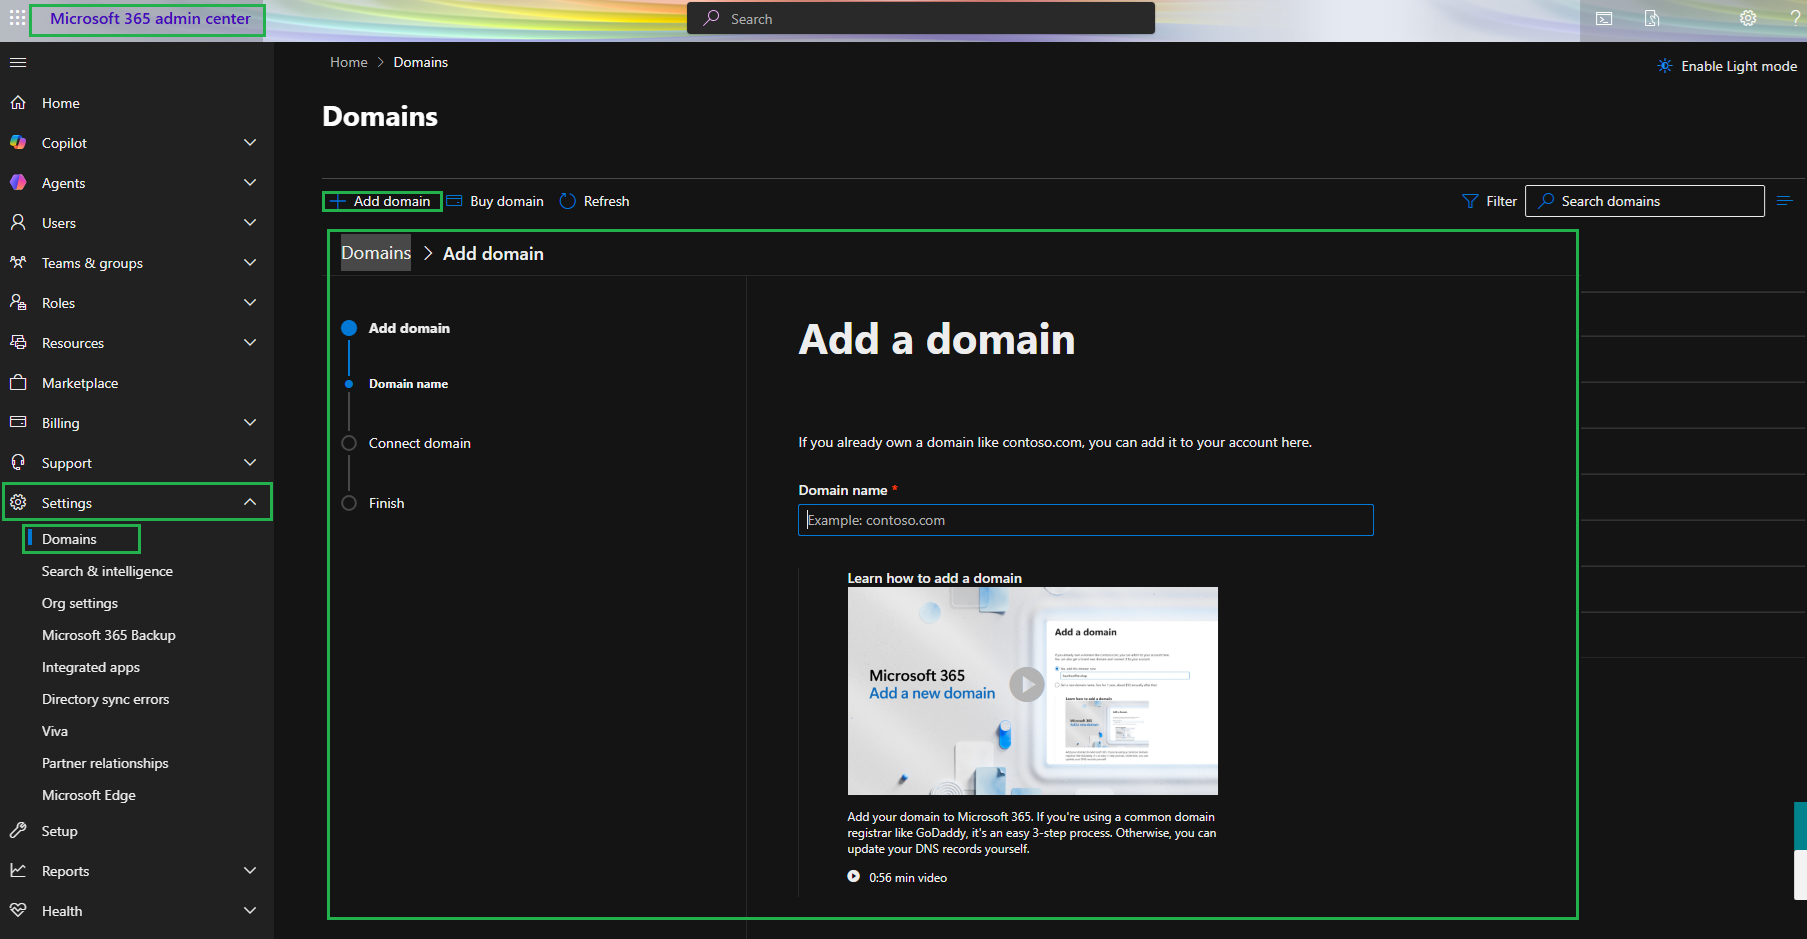Click the Copilot icon in sidebar

18,143
